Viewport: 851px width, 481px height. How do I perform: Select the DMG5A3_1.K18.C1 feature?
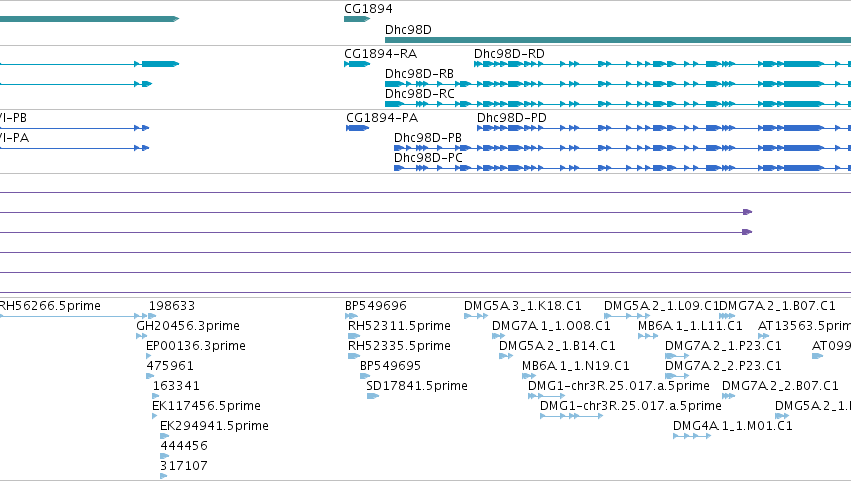[x=476, y=316]
